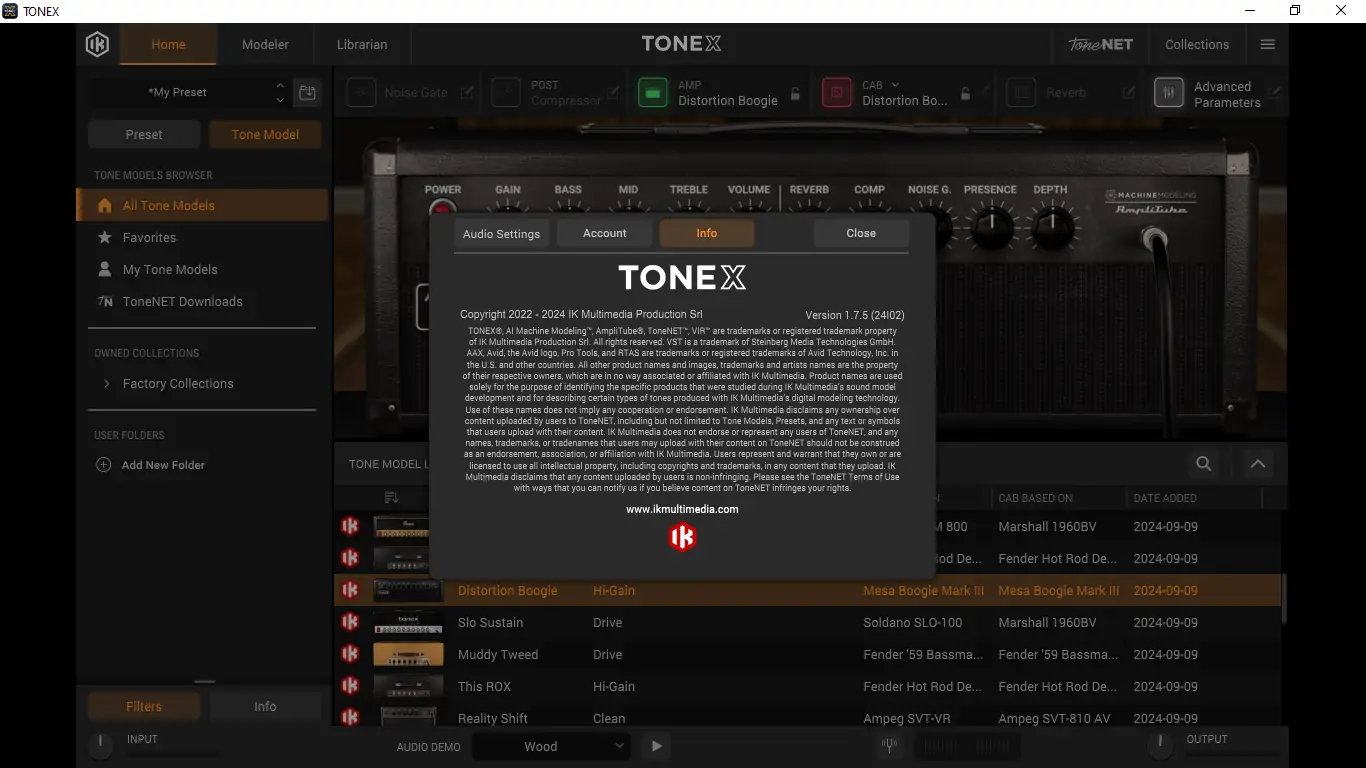Expand Factory Collections
The height and width of the screenshot is (768, 1366).
pyautogui.click(x=107, y=384)
